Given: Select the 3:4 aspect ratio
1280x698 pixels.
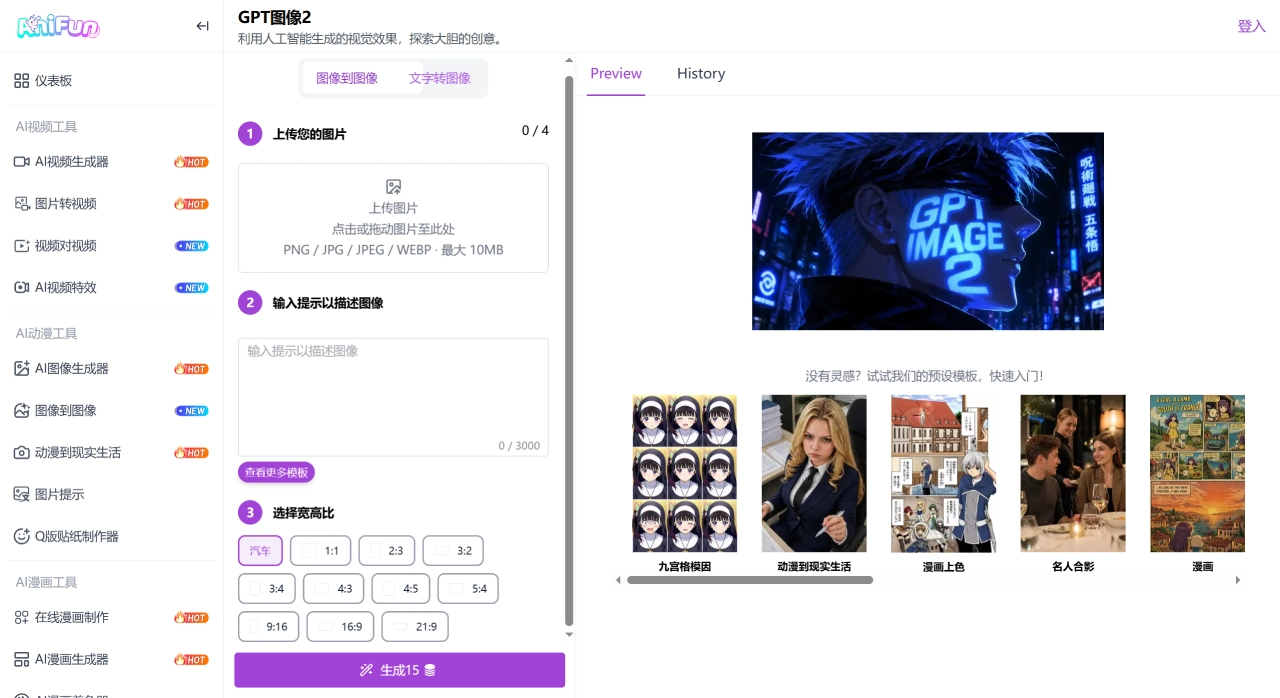Looking at the screenshot, I should (x=267, y=589).
